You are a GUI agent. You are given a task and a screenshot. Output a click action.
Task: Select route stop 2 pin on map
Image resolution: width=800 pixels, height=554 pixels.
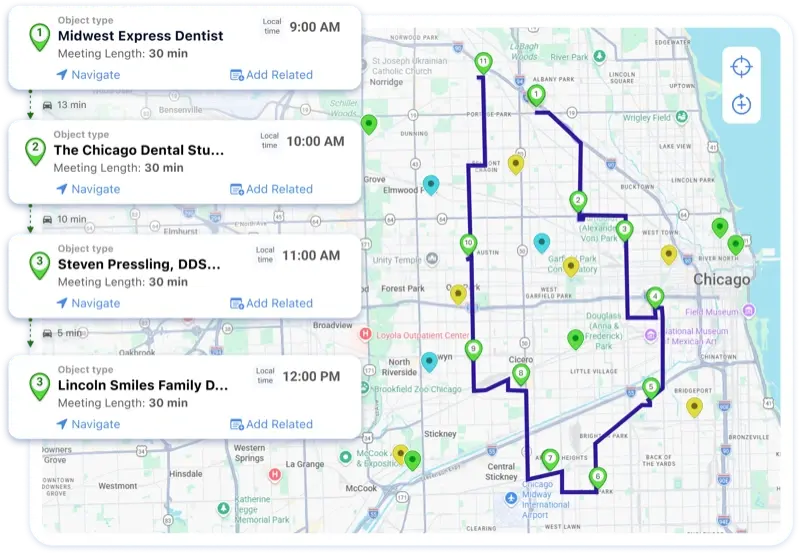tap(578, 202)
